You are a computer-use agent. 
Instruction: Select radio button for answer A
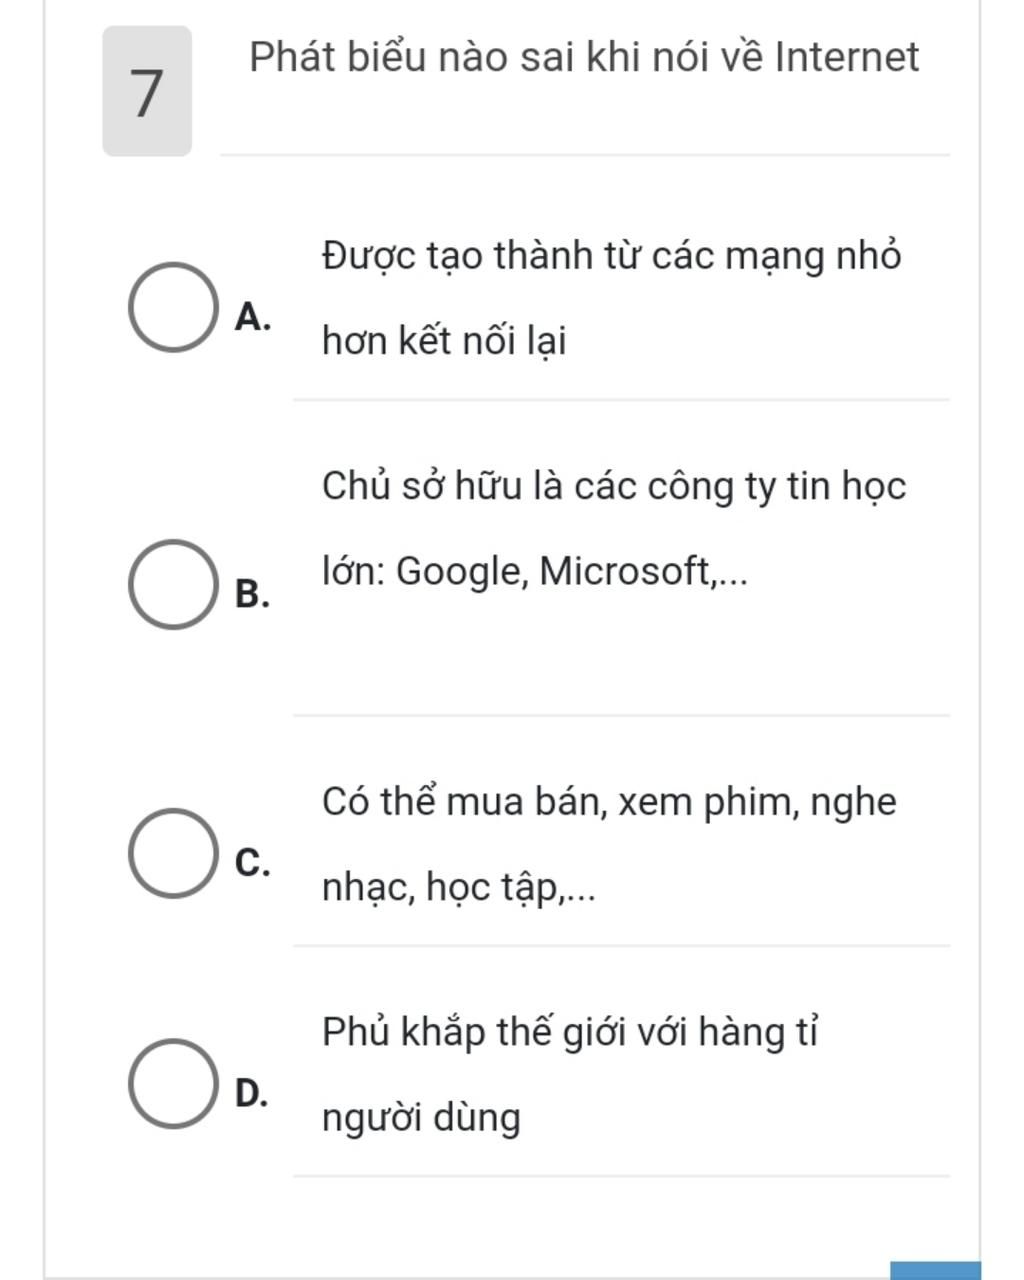(x=173, y=307)
